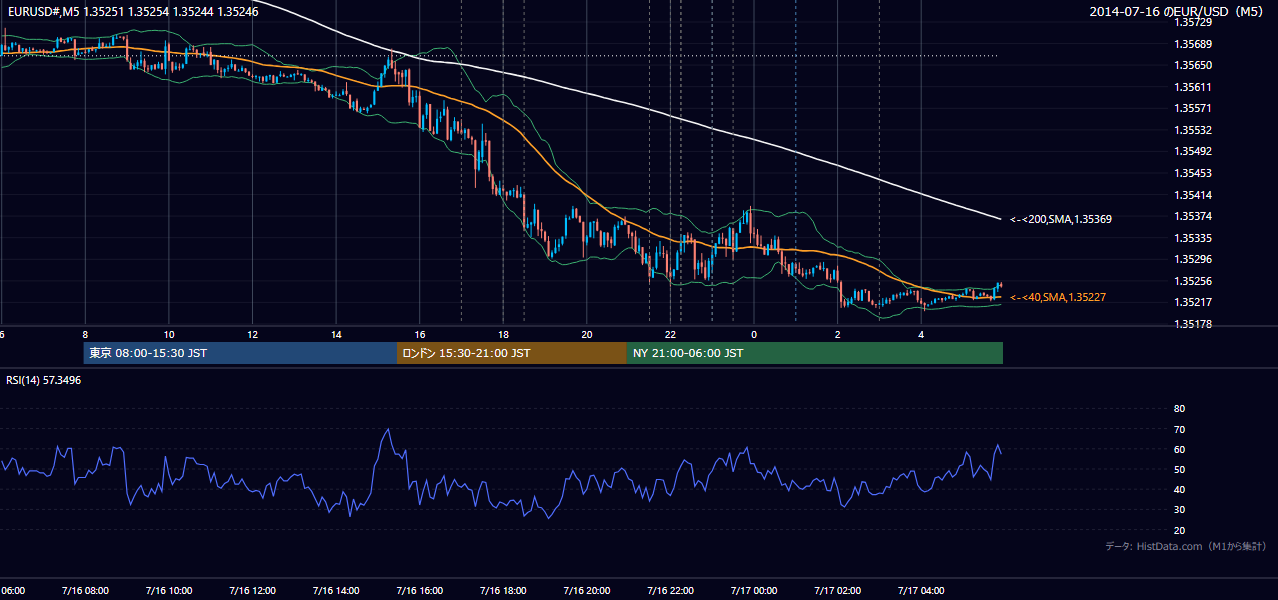Click the RSI 50 level label

tap(1179, 469)
